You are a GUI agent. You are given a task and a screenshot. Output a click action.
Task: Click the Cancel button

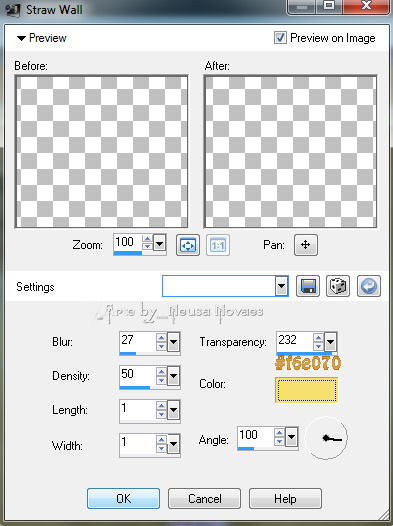[205, 498]
